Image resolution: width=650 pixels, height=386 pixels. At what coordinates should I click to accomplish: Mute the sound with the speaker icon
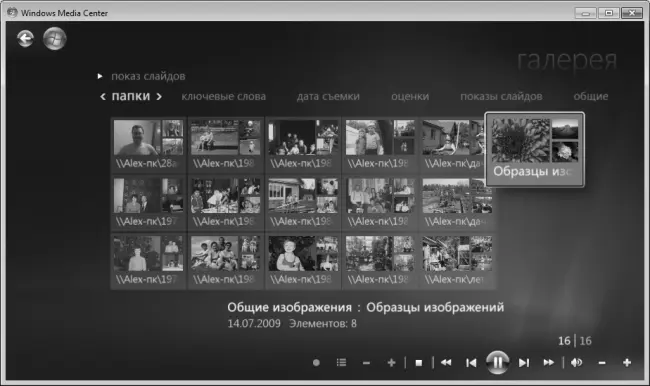[x=576, y=363]
